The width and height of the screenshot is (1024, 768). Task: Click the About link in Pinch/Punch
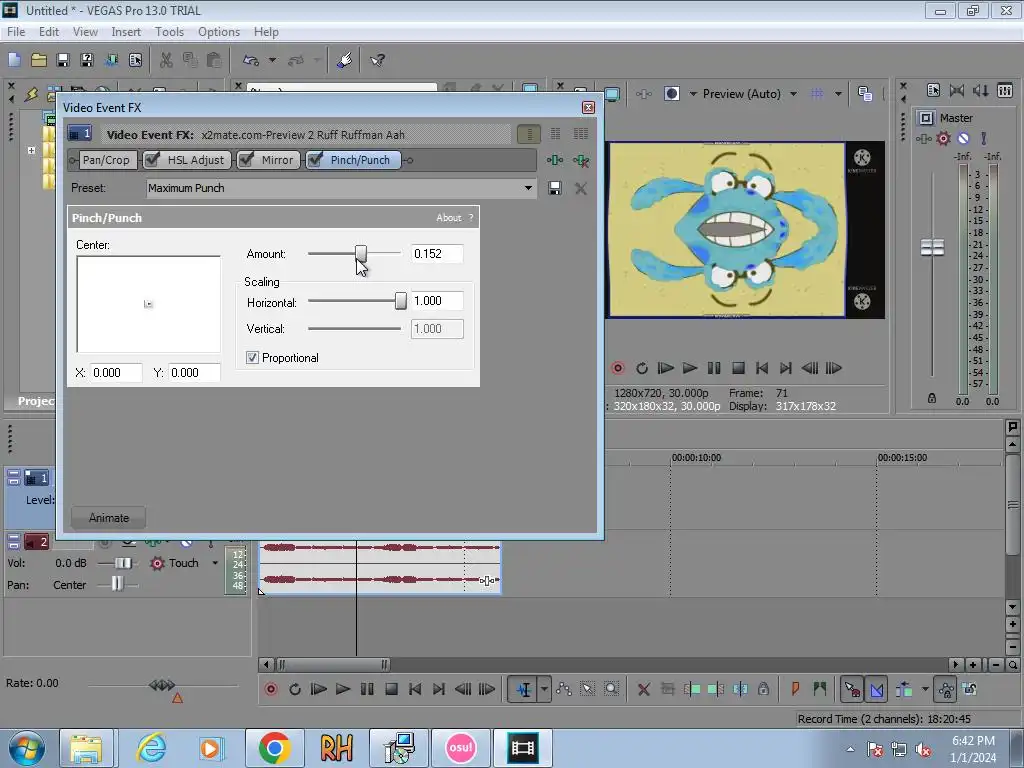[449, 217]
